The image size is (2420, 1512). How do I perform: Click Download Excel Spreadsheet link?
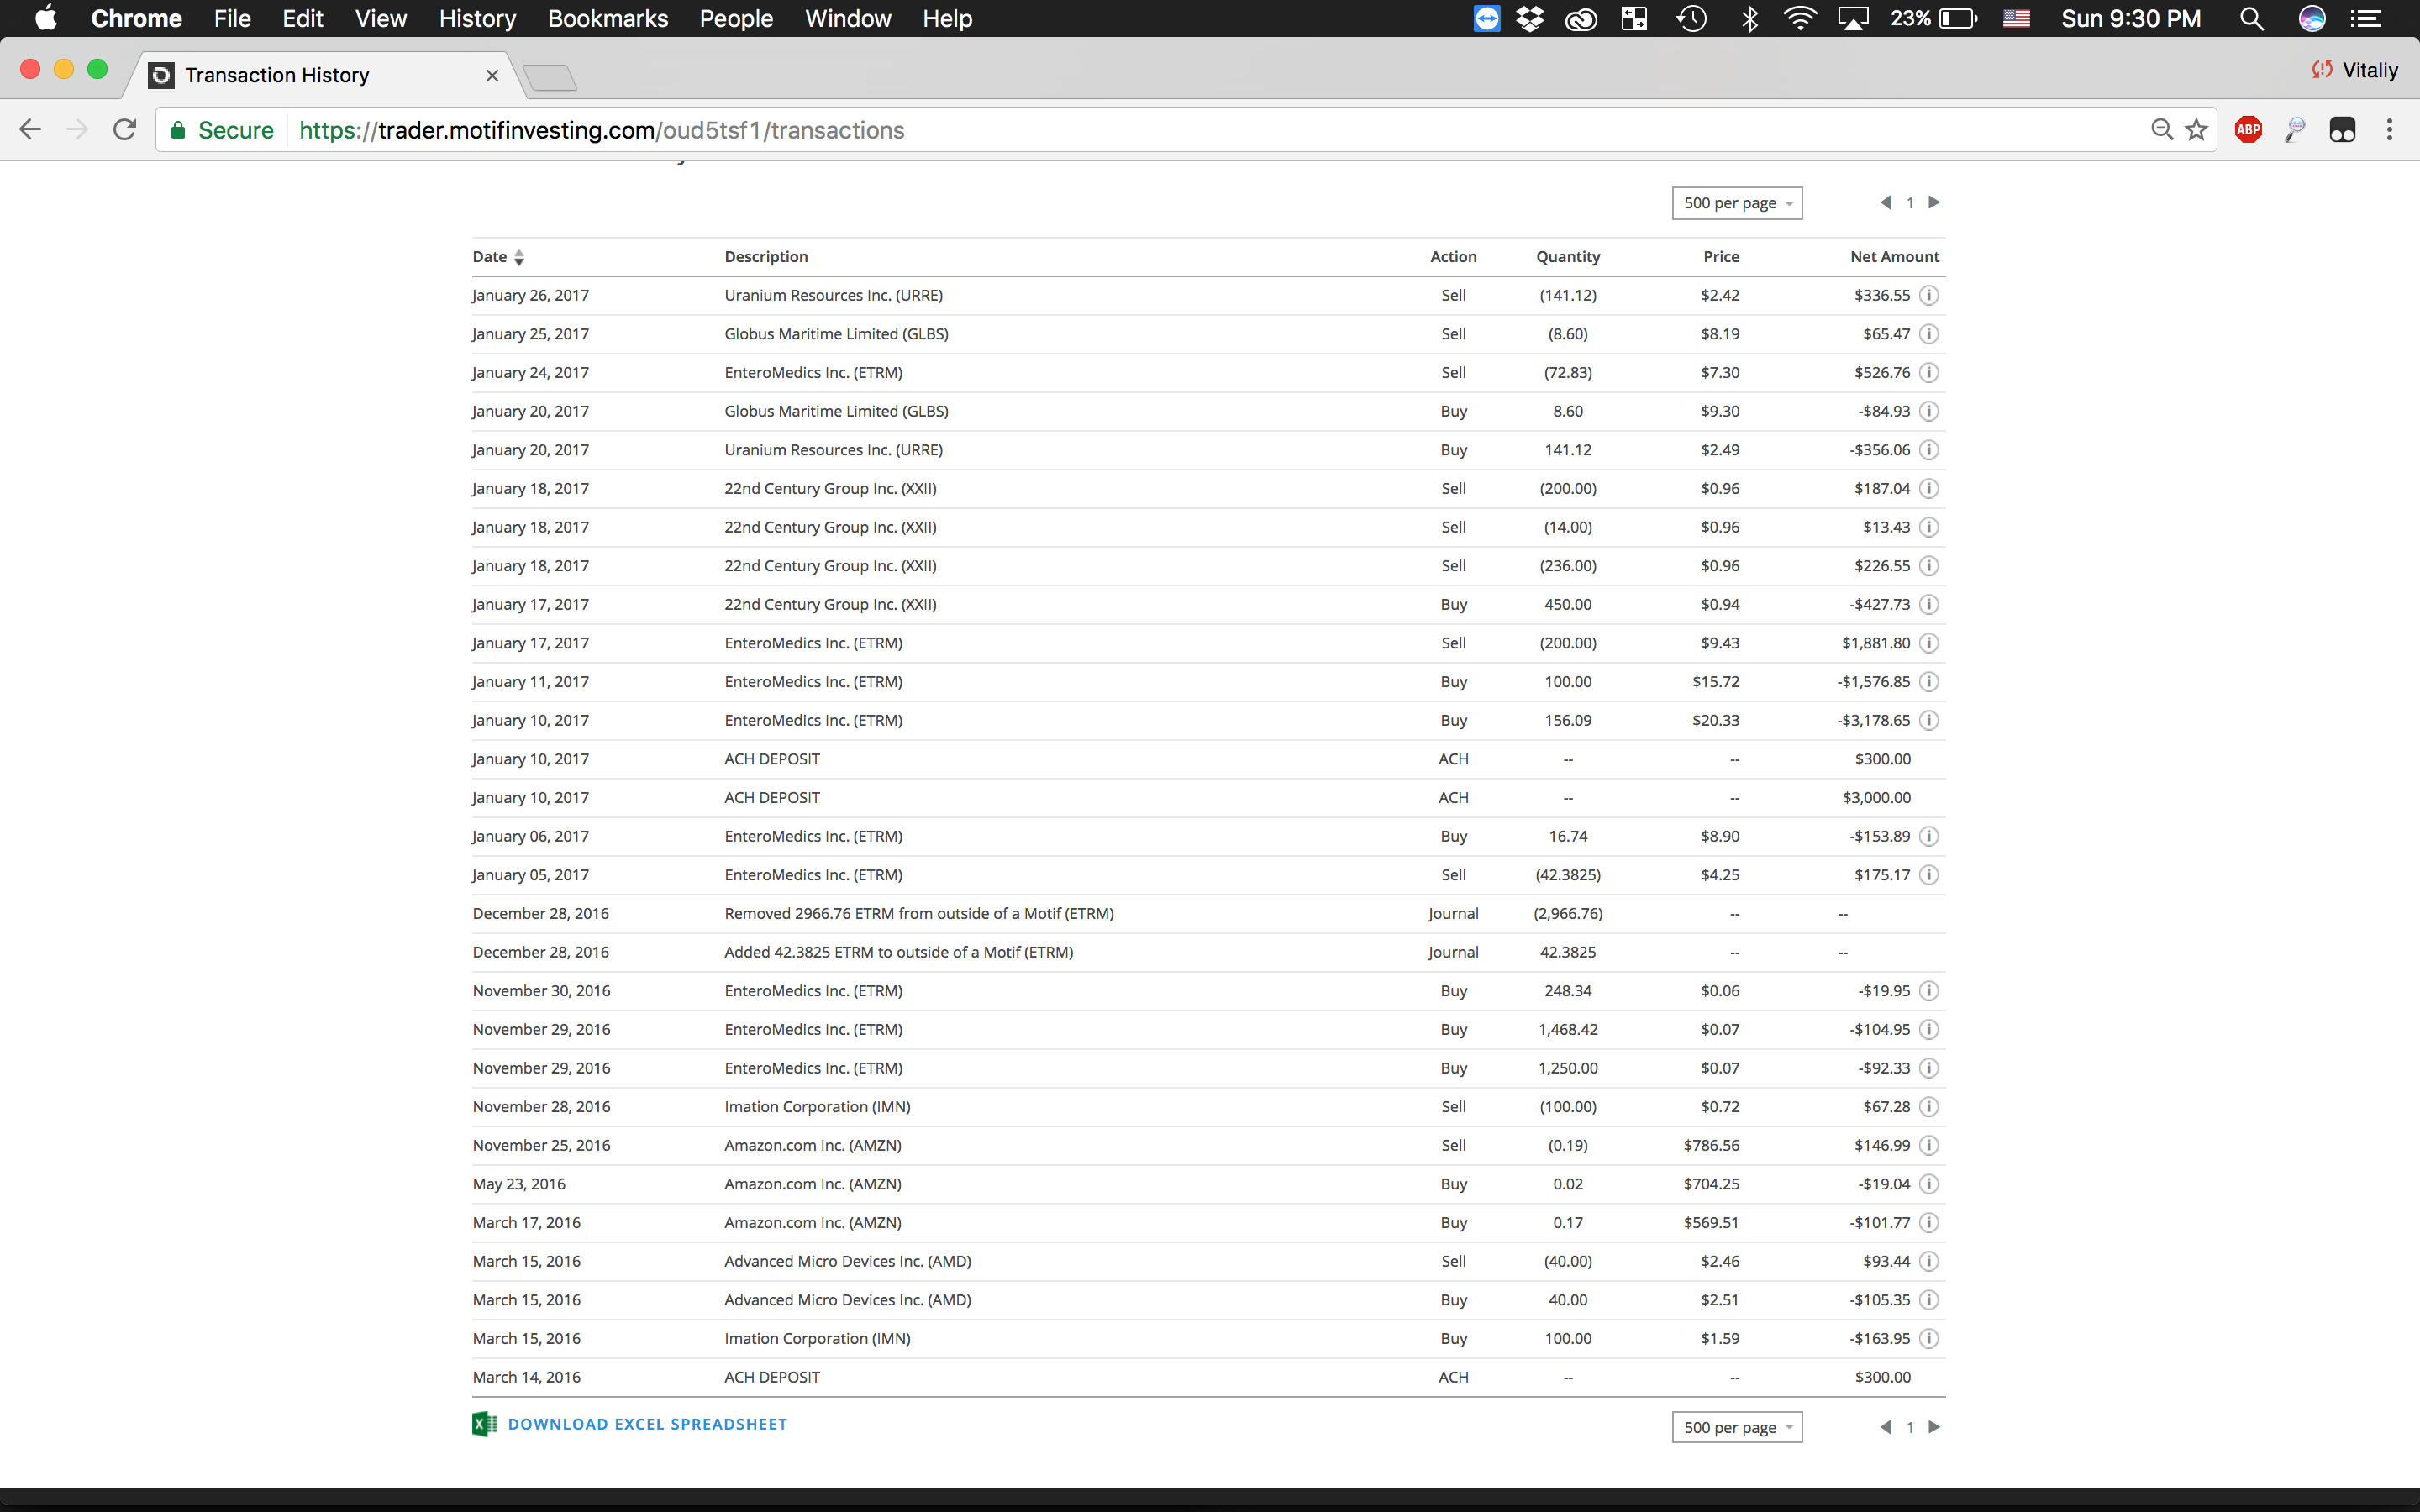647,1424
